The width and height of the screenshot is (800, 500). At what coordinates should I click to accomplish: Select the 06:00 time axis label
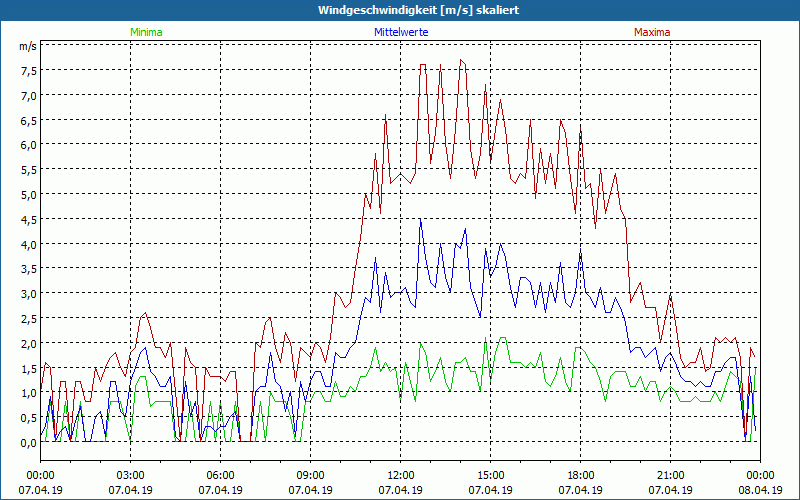(220, 475)
